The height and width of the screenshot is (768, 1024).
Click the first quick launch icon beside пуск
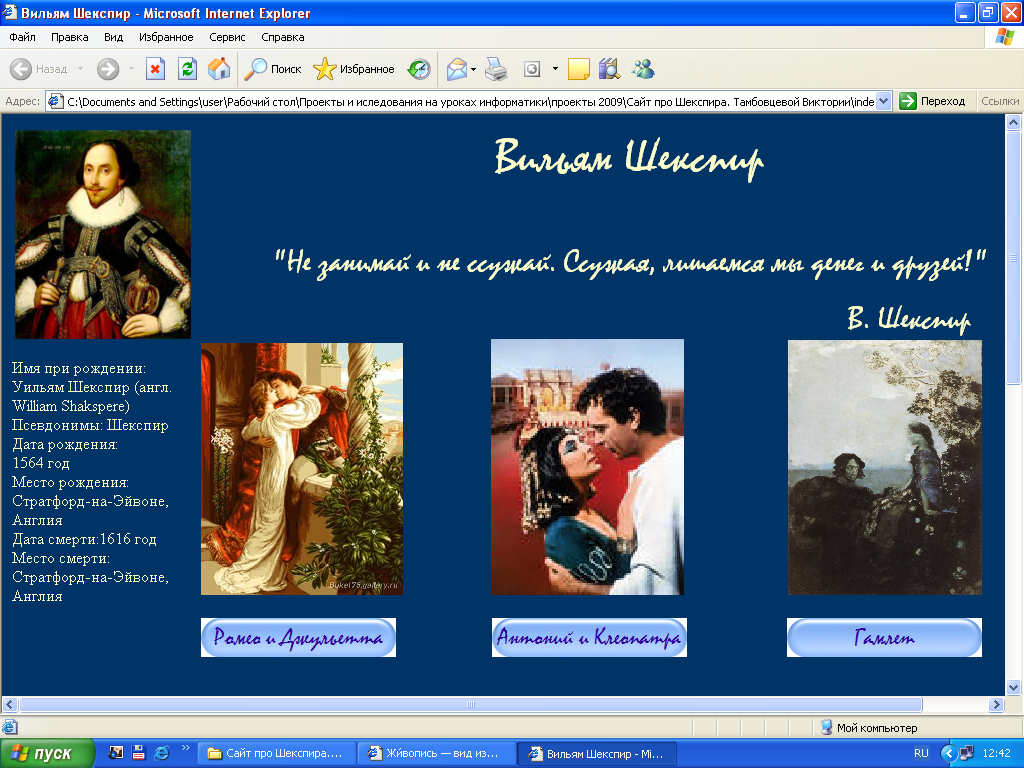[x=116, y=753]
